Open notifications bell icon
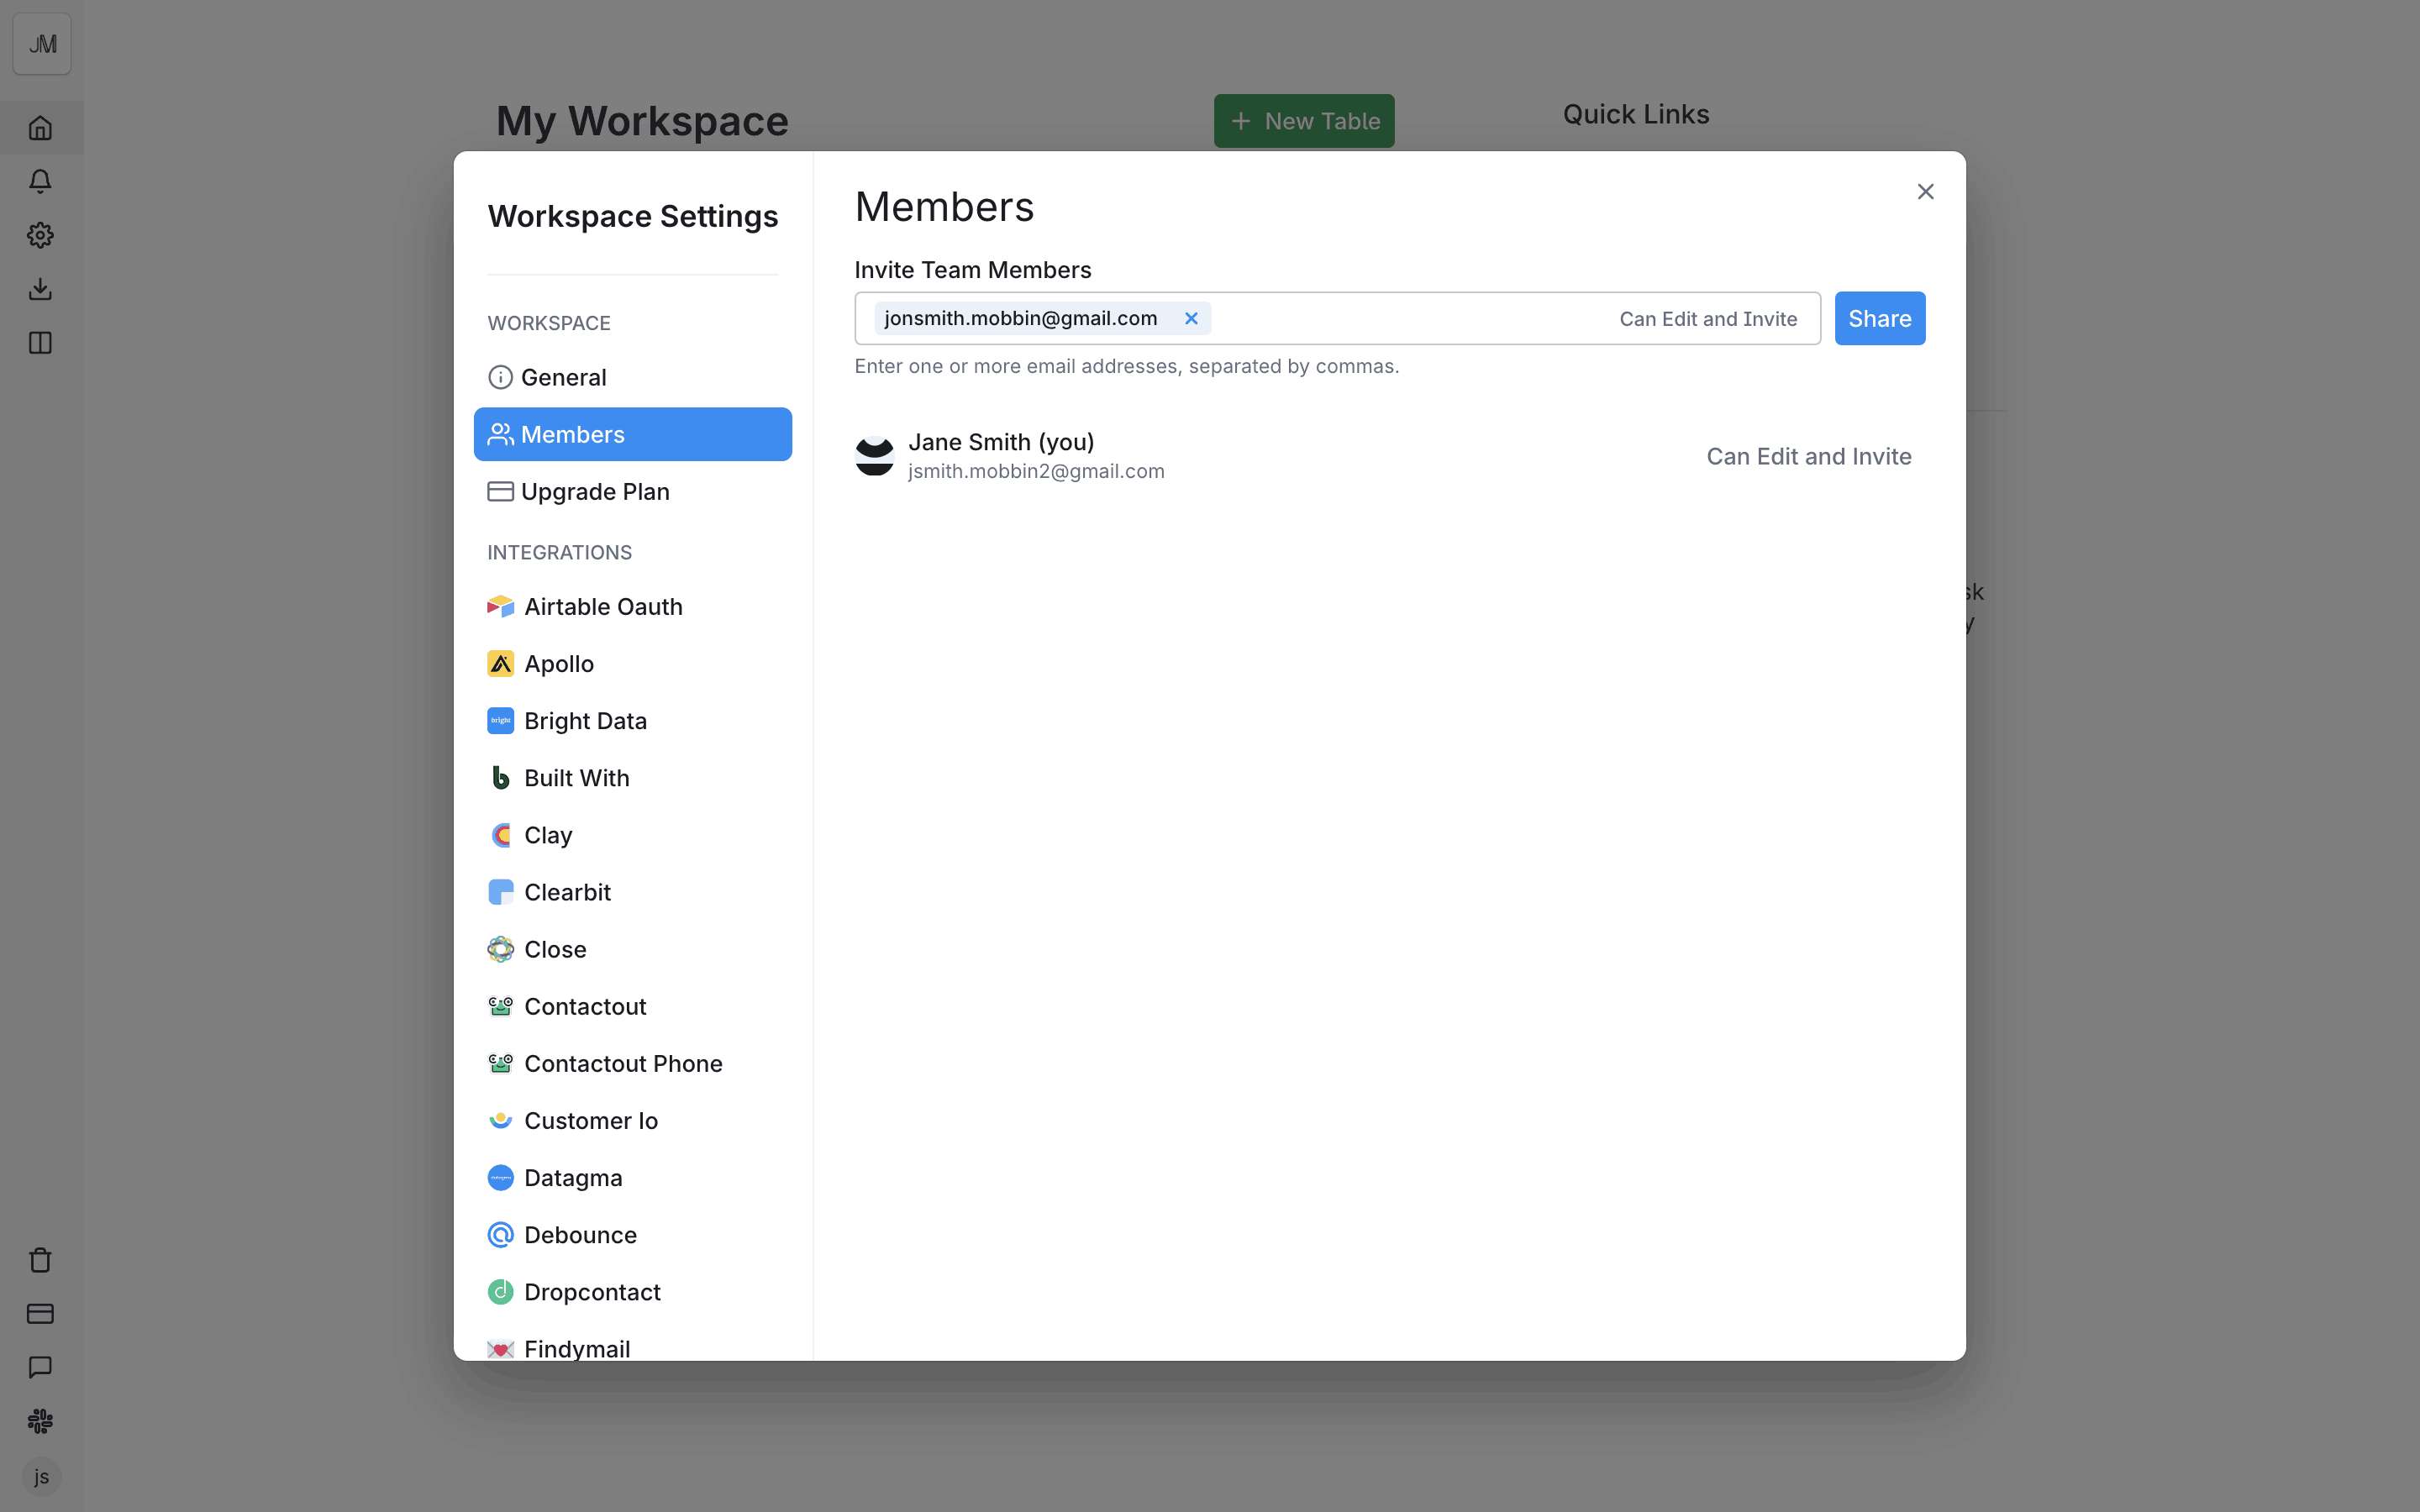The image size is (2420, 1512). tap(40, 182)
